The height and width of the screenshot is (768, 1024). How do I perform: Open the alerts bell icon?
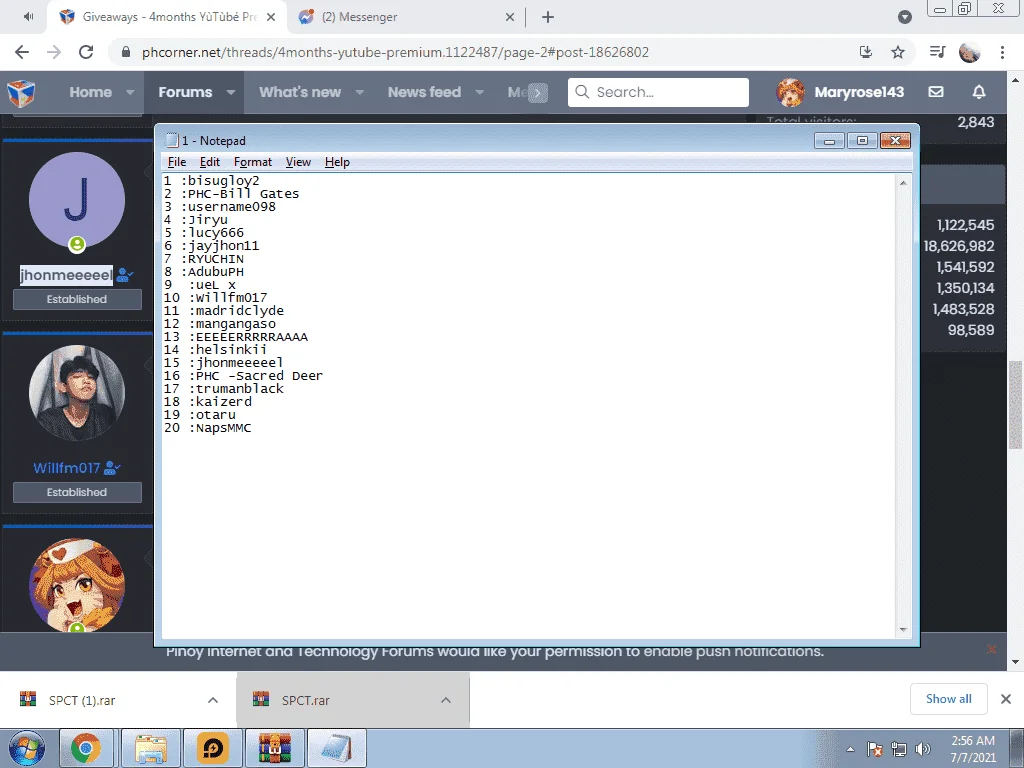979,92
